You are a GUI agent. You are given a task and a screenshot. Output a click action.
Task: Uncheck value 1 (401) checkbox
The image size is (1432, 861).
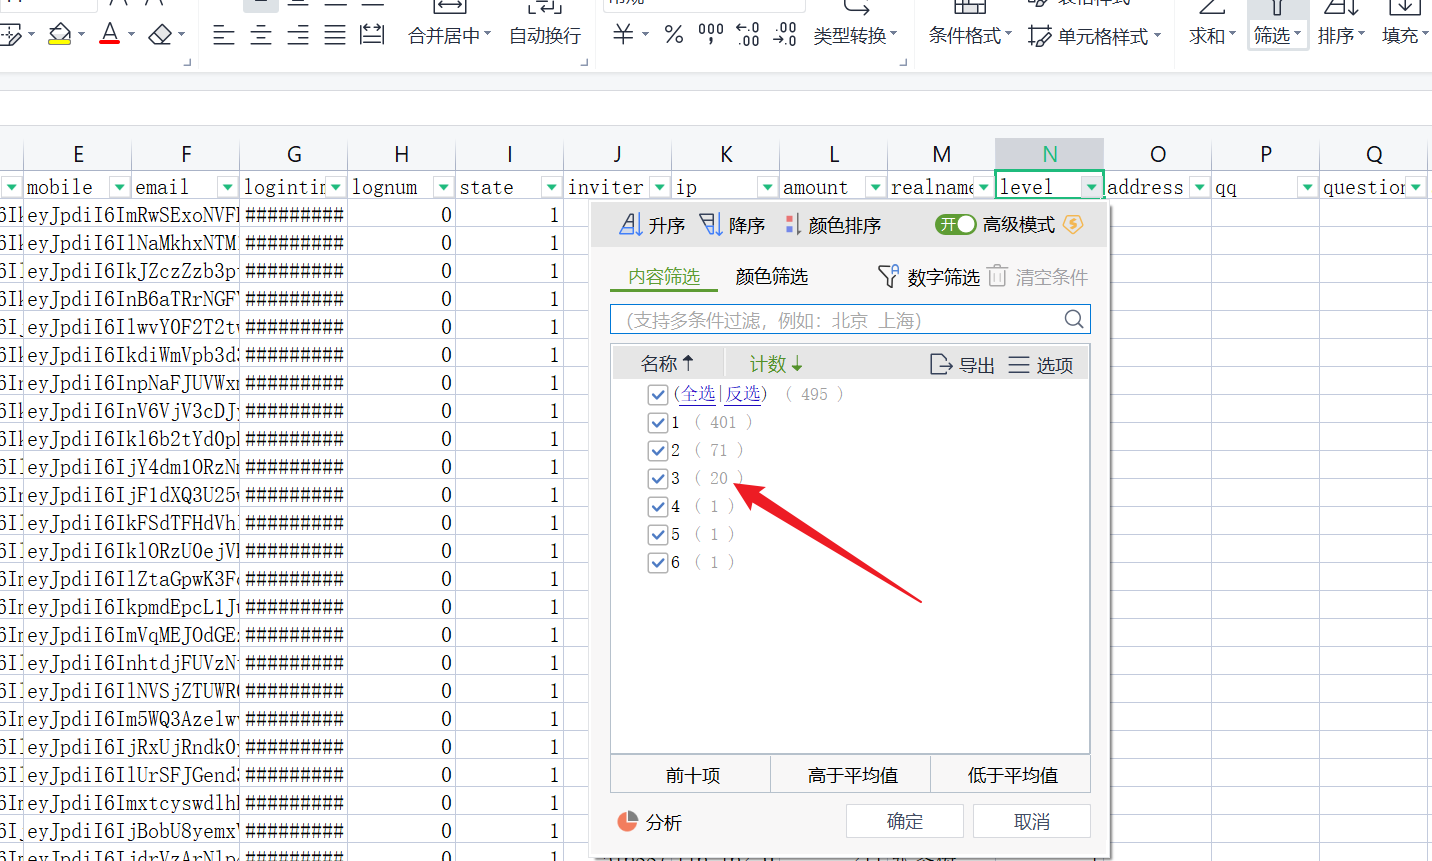coord(657,422)
